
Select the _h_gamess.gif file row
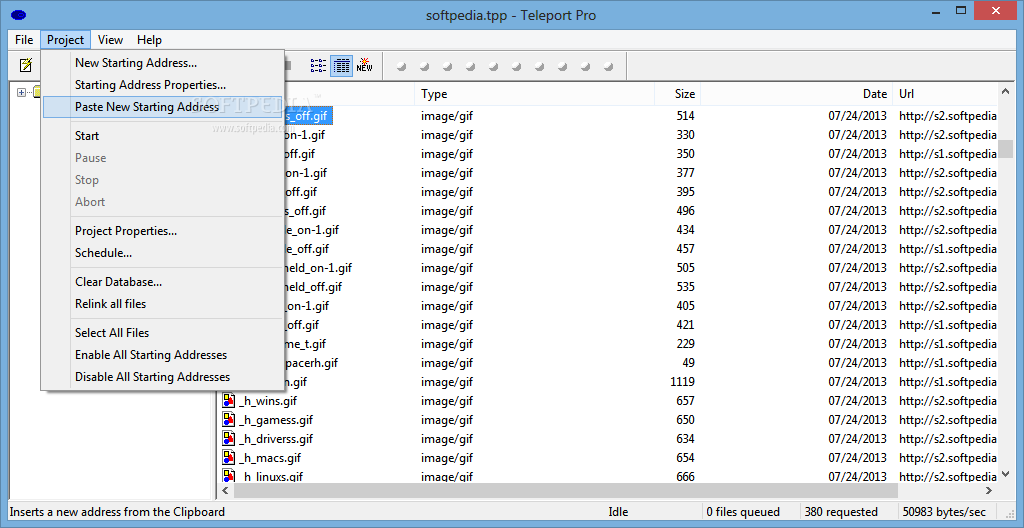609,420
